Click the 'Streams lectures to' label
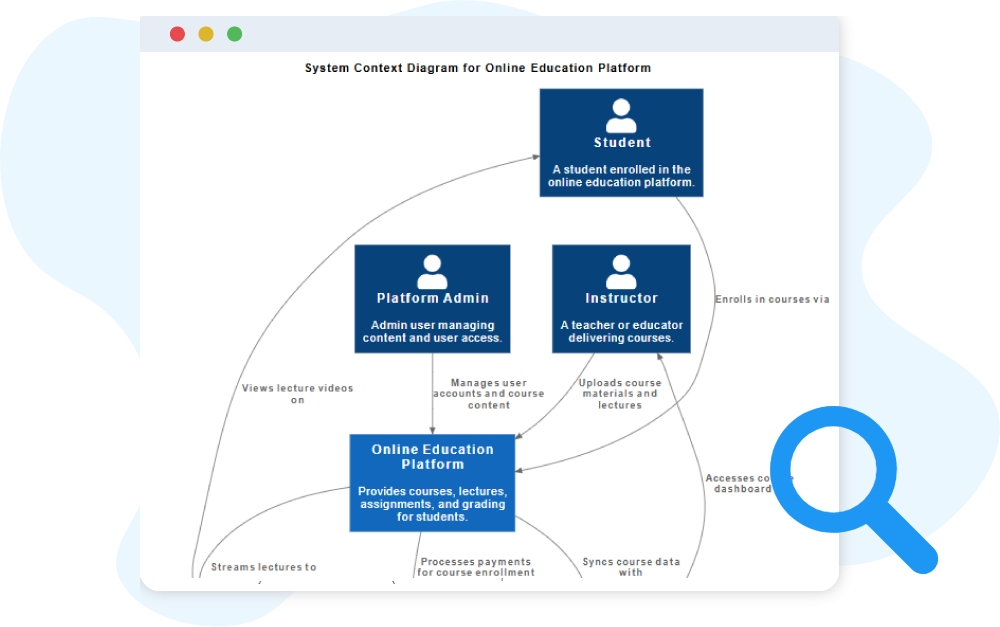The image size is (1000, 627). (263, 567)
